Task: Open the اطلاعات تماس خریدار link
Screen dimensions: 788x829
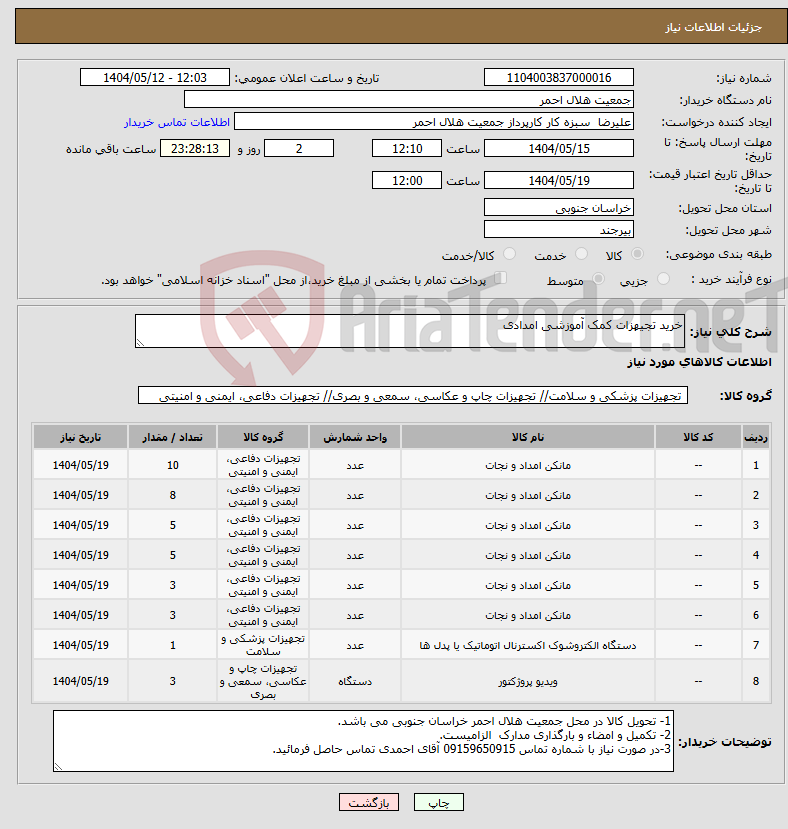Action: click(x=177, y=122)
